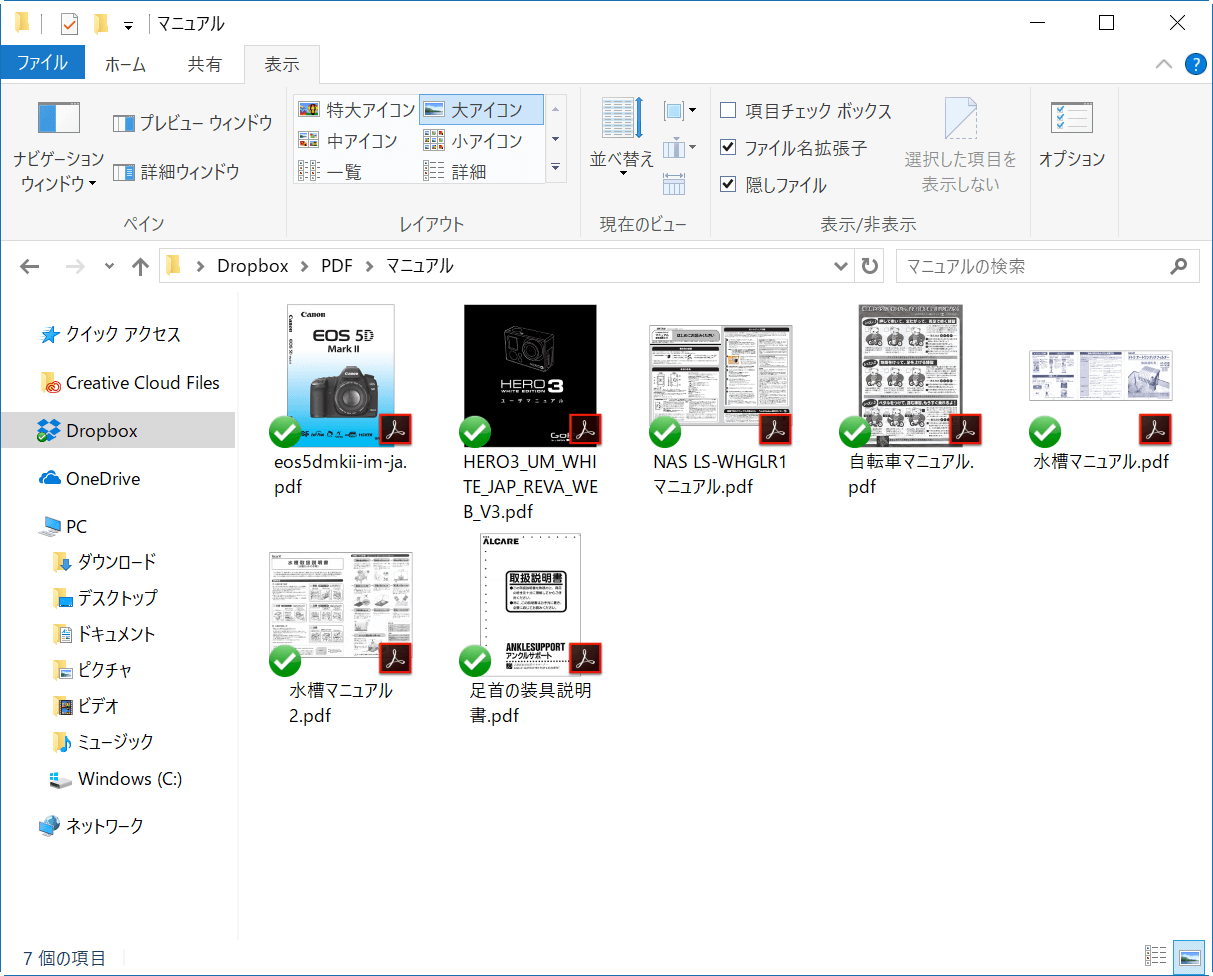Open folder Options (オプション)
1213x976 pixels.
click(x=1072, y=135)
